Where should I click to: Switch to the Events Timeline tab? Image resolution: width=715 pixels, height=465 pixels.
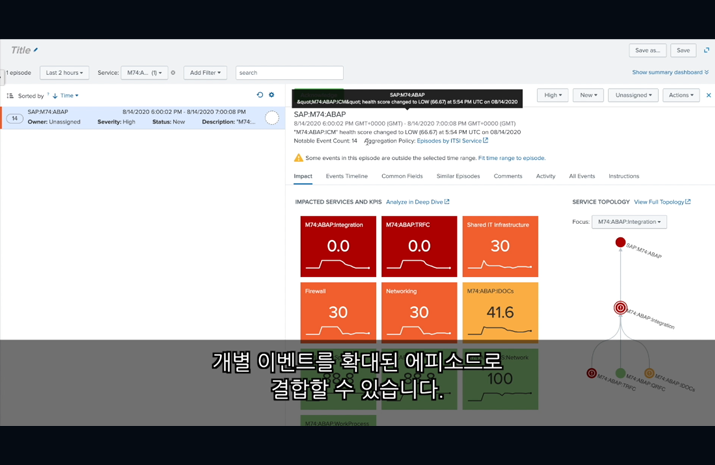click(x=347, y=176)
